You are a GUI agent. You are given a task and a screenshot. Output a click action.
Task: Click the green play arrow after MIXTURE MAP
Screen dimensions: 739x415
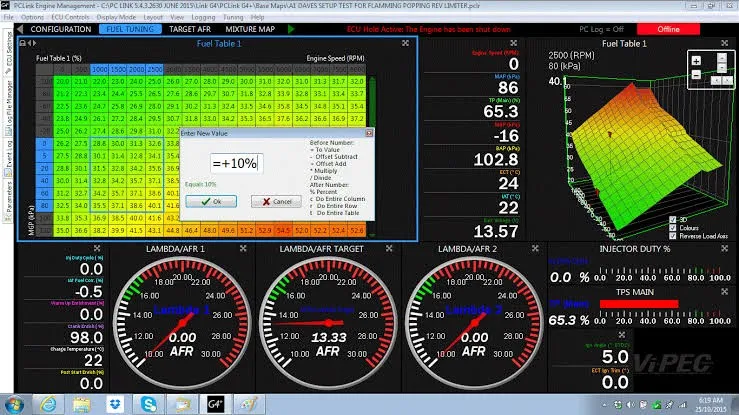[x=291, y=29]
